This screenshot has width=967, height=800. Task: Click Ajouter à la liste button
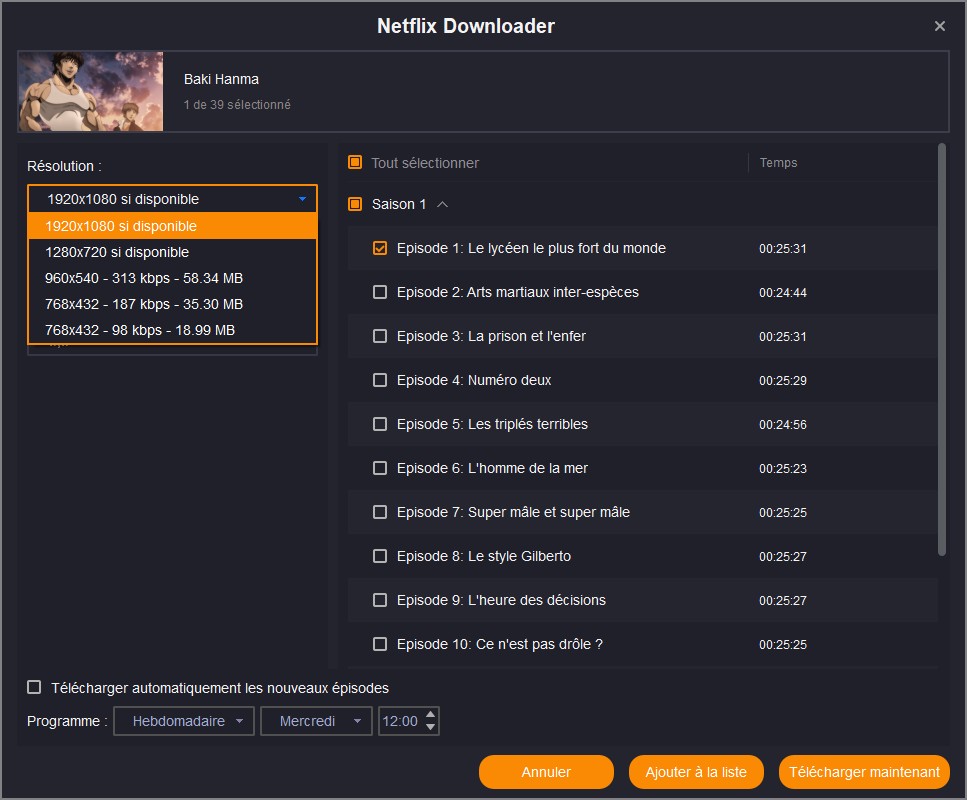[x=696, y=772]
